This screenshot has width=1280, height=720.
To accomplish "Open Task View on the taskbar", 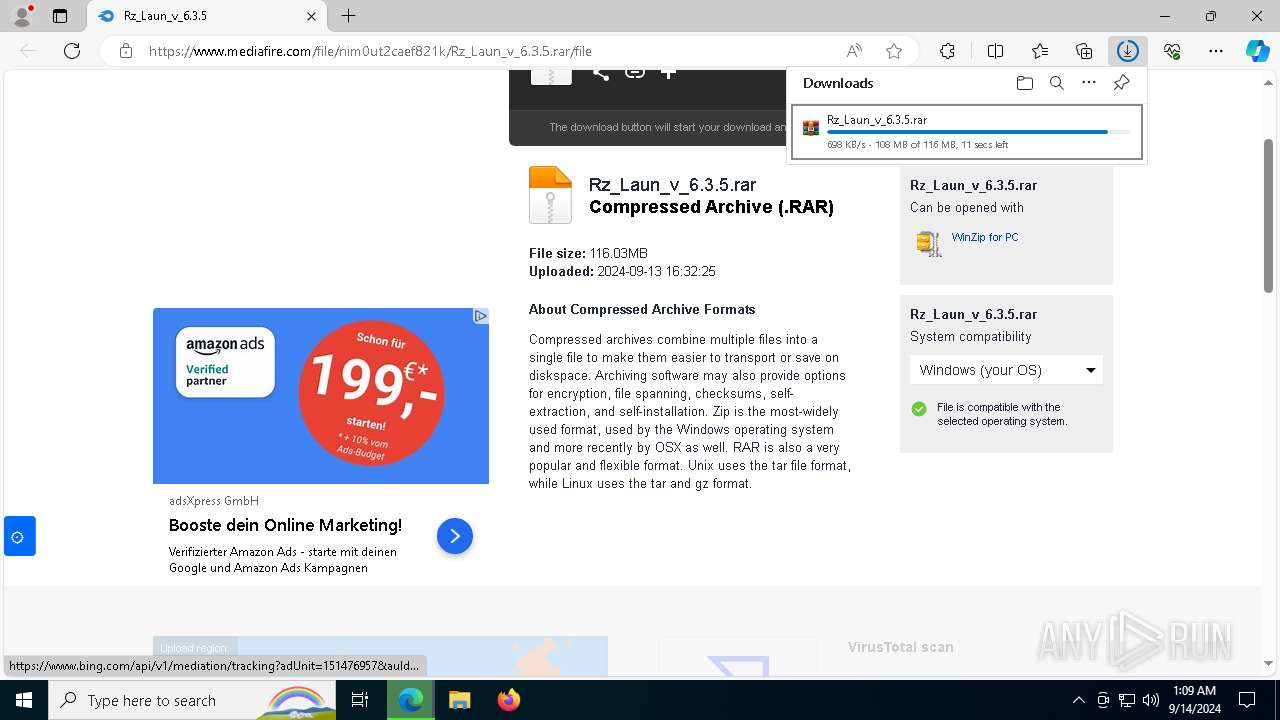I will pos(360,700).
